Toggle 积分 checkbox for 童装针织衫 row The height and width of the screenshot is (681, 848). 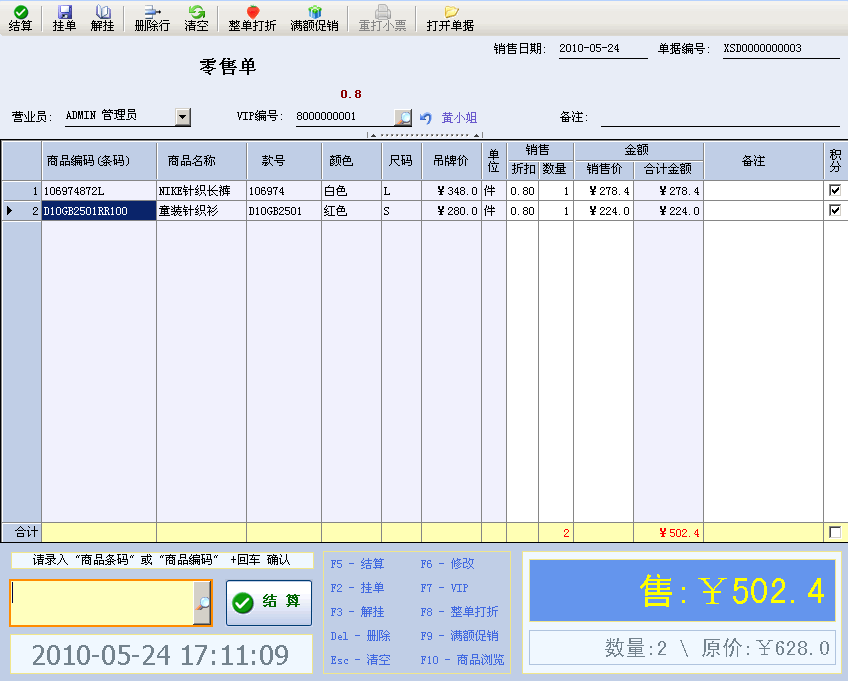pos(835,210)
